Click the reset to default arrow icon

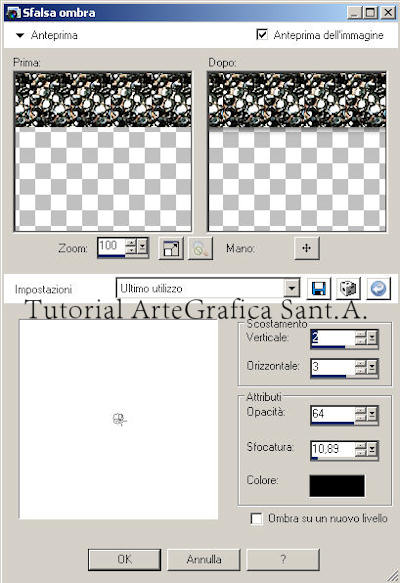[x=378, y=288]
